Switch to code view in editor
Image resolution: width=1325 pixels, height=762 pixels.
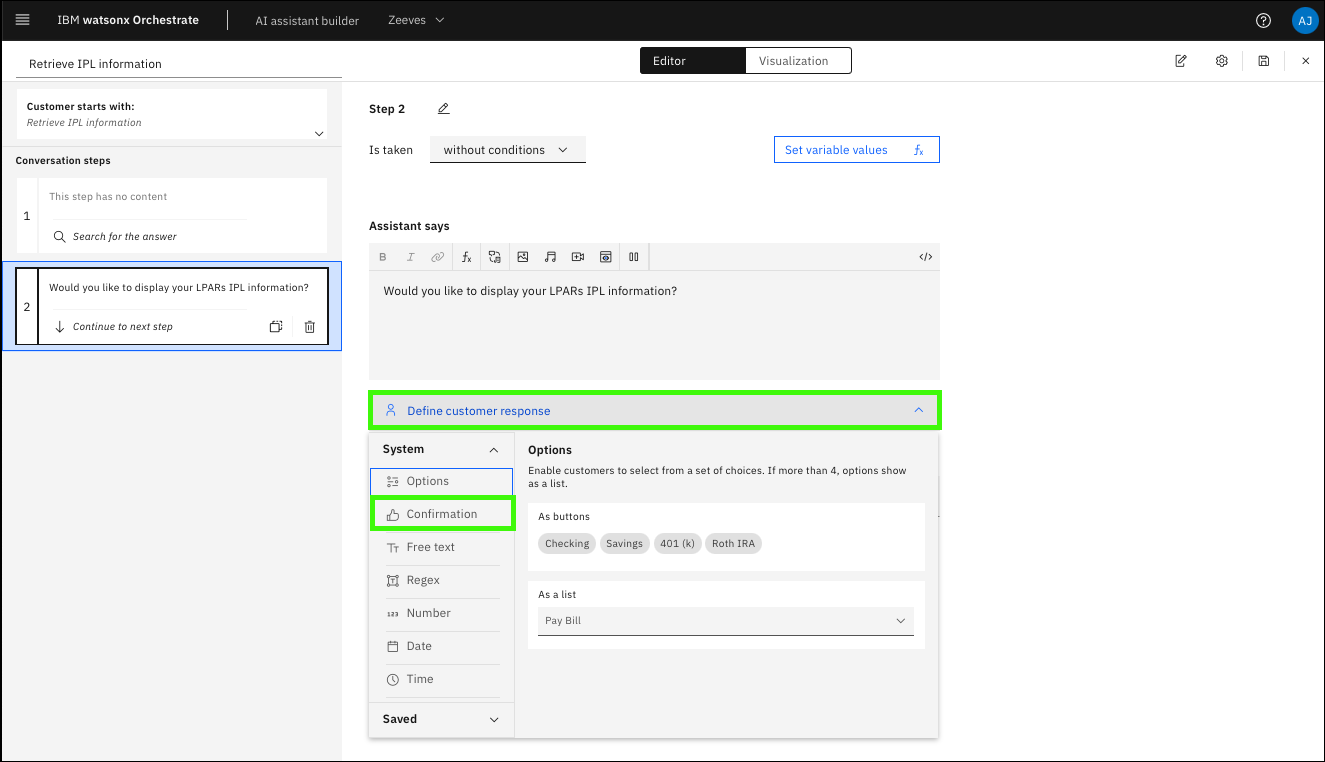coord(925,257)
